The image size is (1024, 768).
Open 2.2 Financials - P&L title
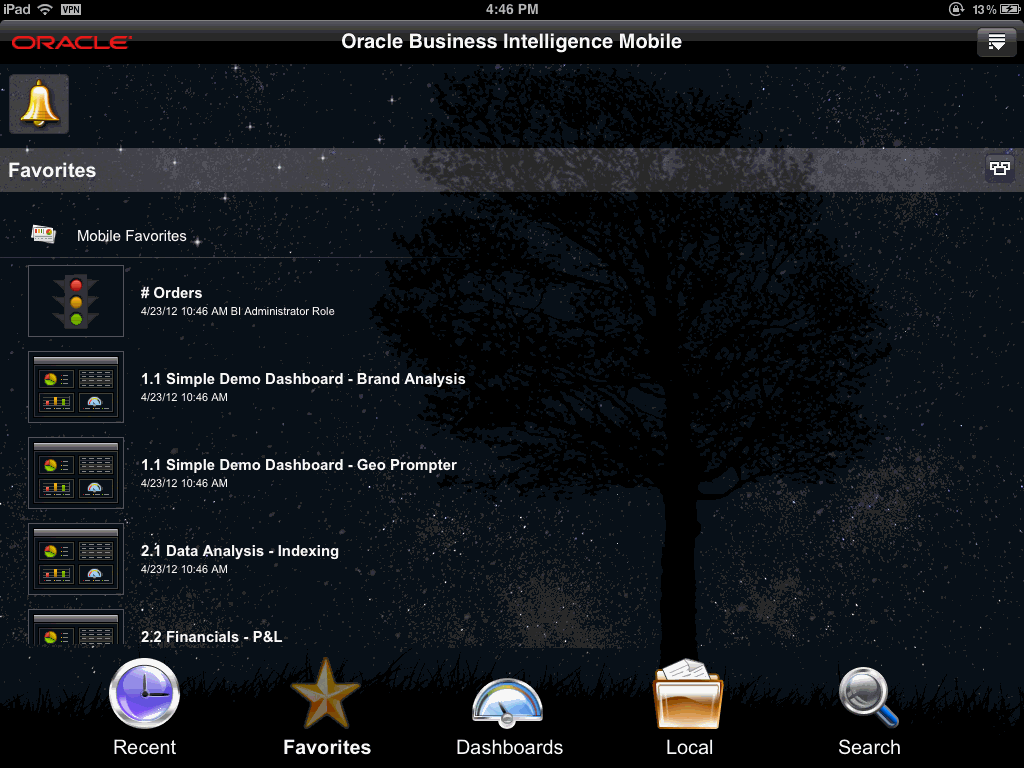point(212,637)
